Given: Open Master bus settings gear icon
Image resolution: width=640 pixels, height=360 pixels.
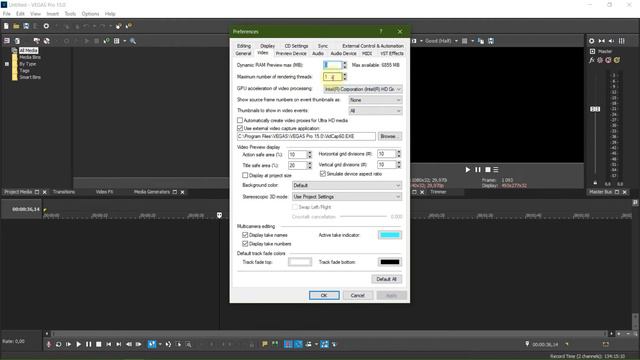Looking at the screenshot, I should 591,41.
